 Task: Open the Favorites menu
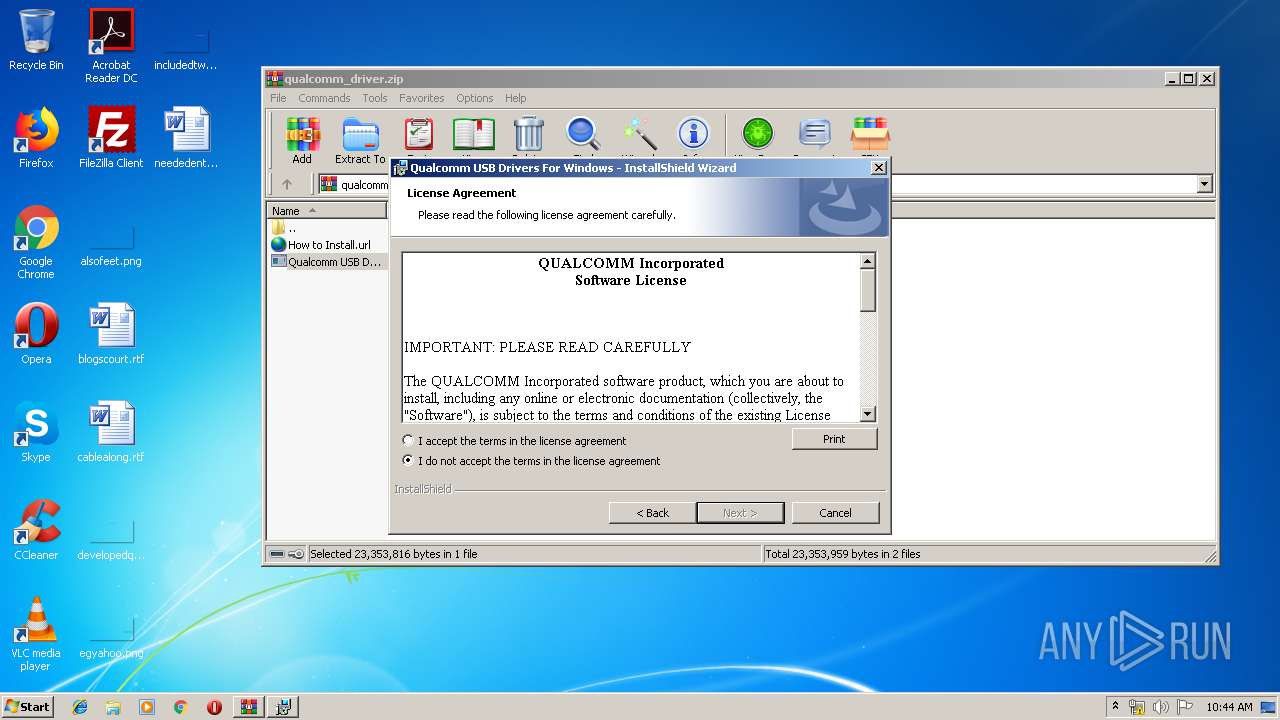[x=421, y=98]
